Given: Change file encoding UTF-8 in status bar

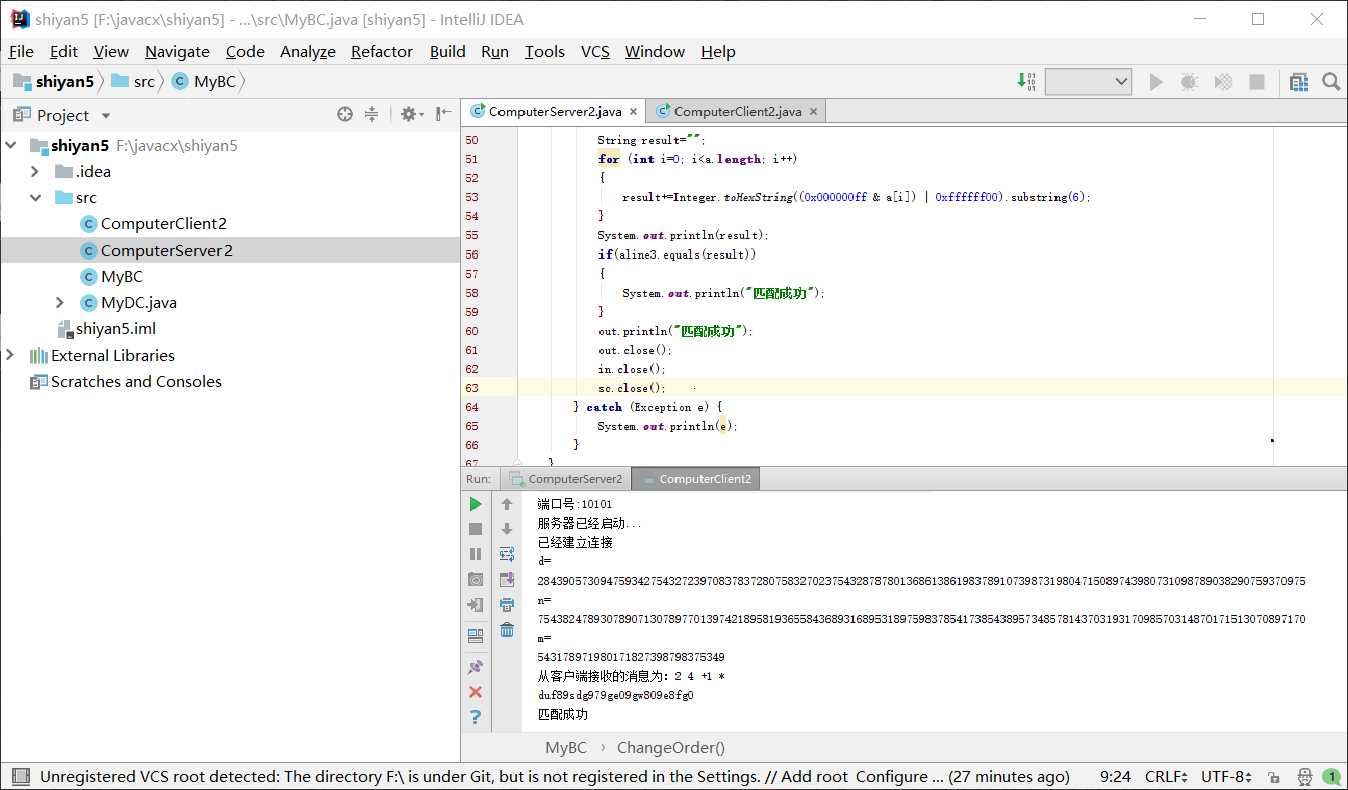Looking at the screenshot, I should pos(1226,776).
